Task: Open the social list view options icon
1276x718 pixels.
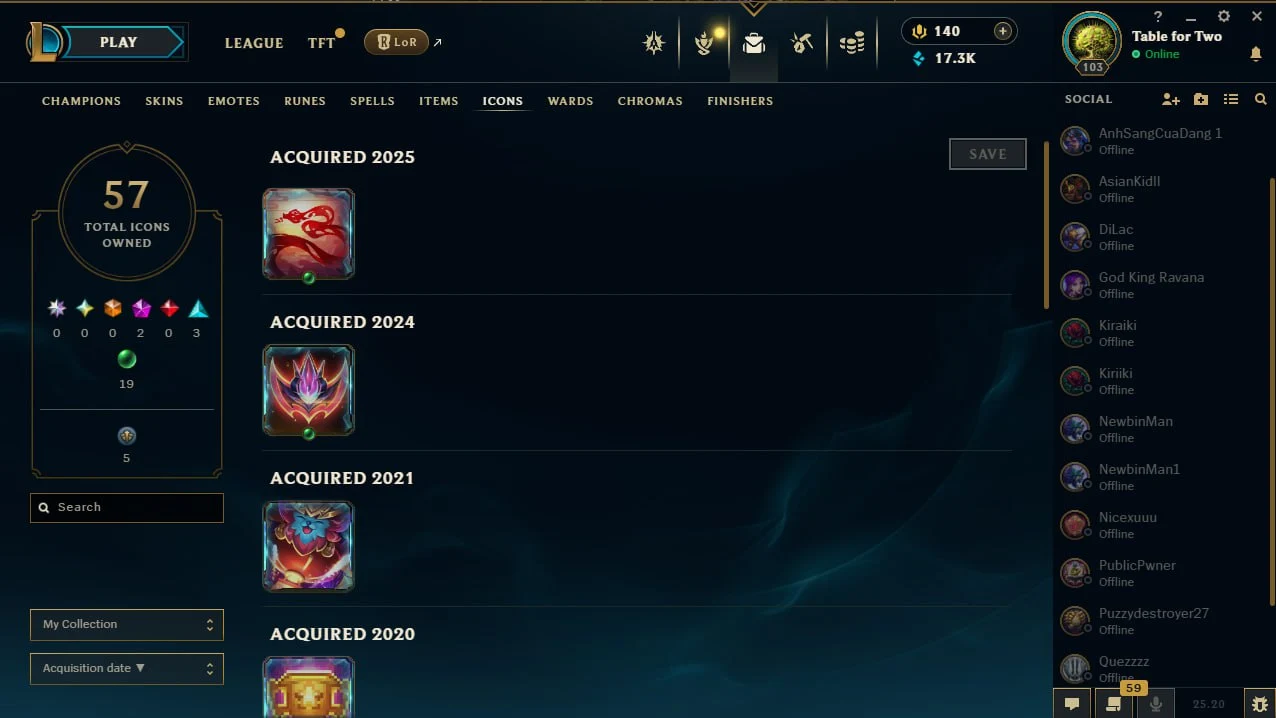Action: 1231,99
